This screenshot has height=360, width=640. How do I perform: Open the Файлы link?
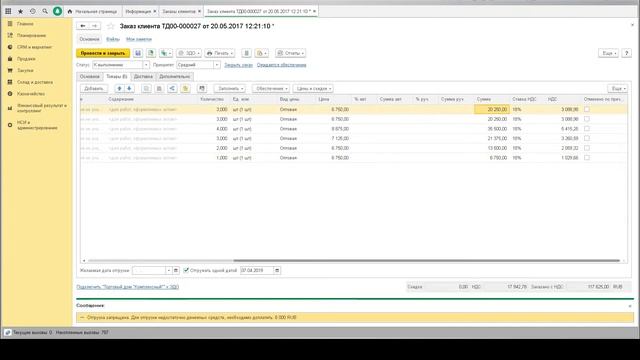click(113, 39)
